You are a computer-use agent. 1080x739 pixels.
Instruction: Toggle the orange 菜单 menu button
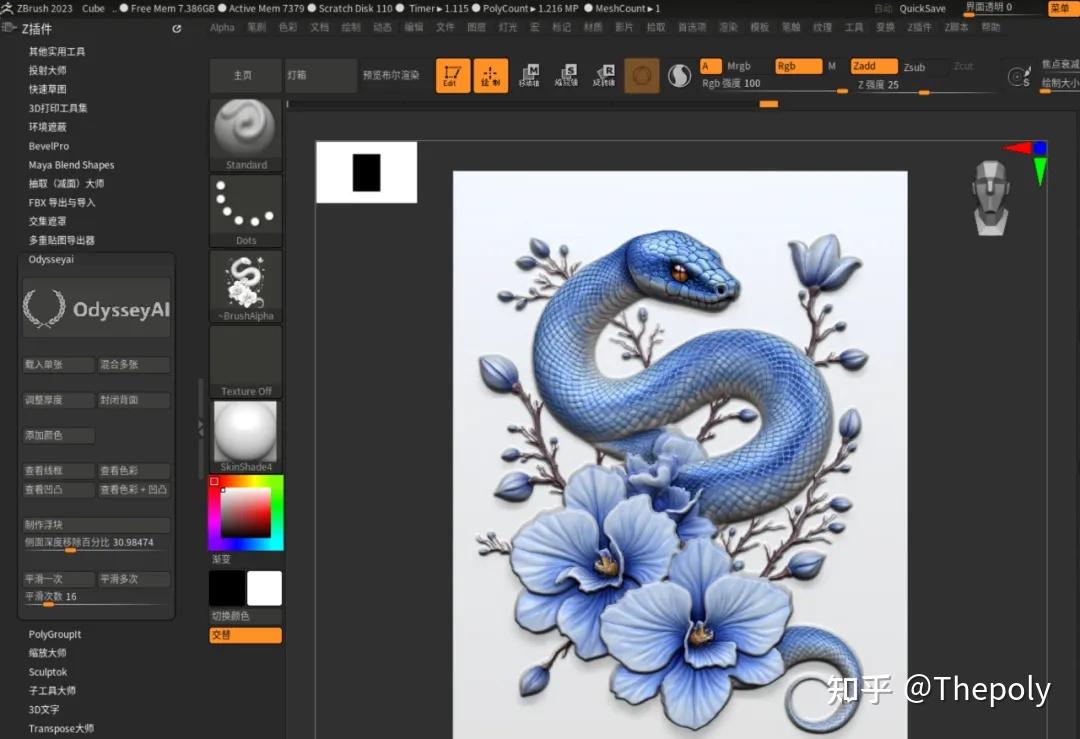pyautogui.click(x=1061, y=8)
